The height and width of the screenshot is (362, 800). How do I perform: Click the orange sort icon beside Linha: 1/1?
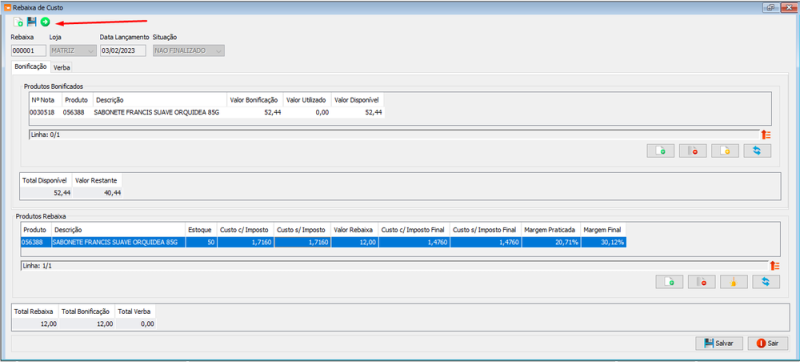coord(774,266)
